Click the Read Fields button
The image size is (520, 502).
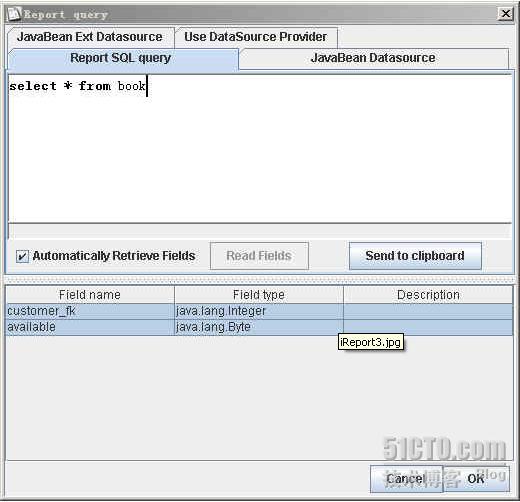point(259,256)
